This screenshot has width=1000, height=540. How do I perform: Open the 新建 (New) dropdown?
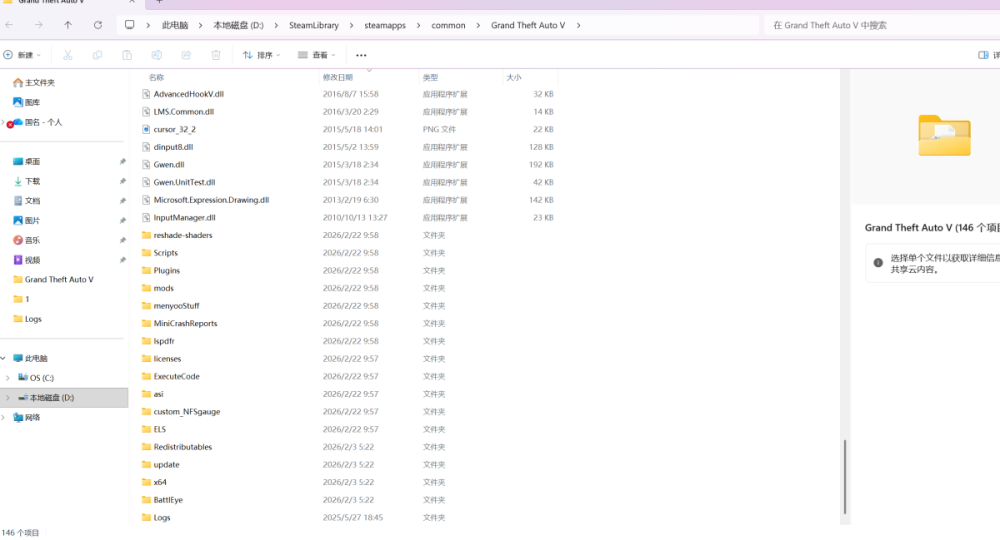pos(21,55)
